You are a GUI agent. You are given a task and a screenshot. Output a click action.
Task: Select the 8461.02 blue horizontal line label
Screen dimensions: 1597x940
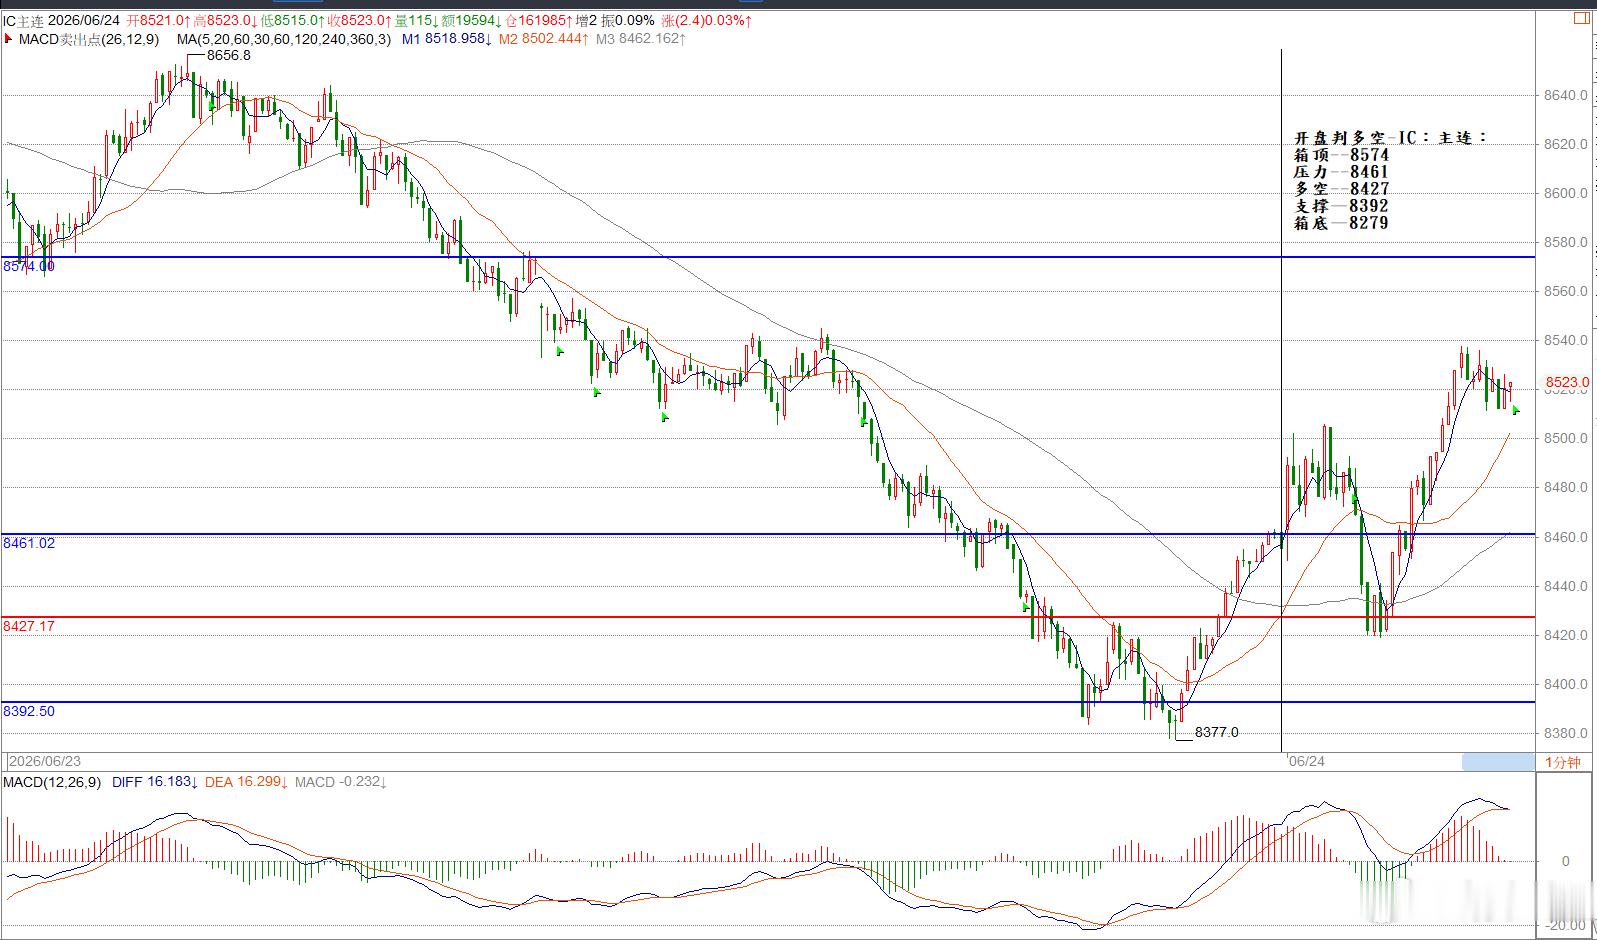point(29,543)
